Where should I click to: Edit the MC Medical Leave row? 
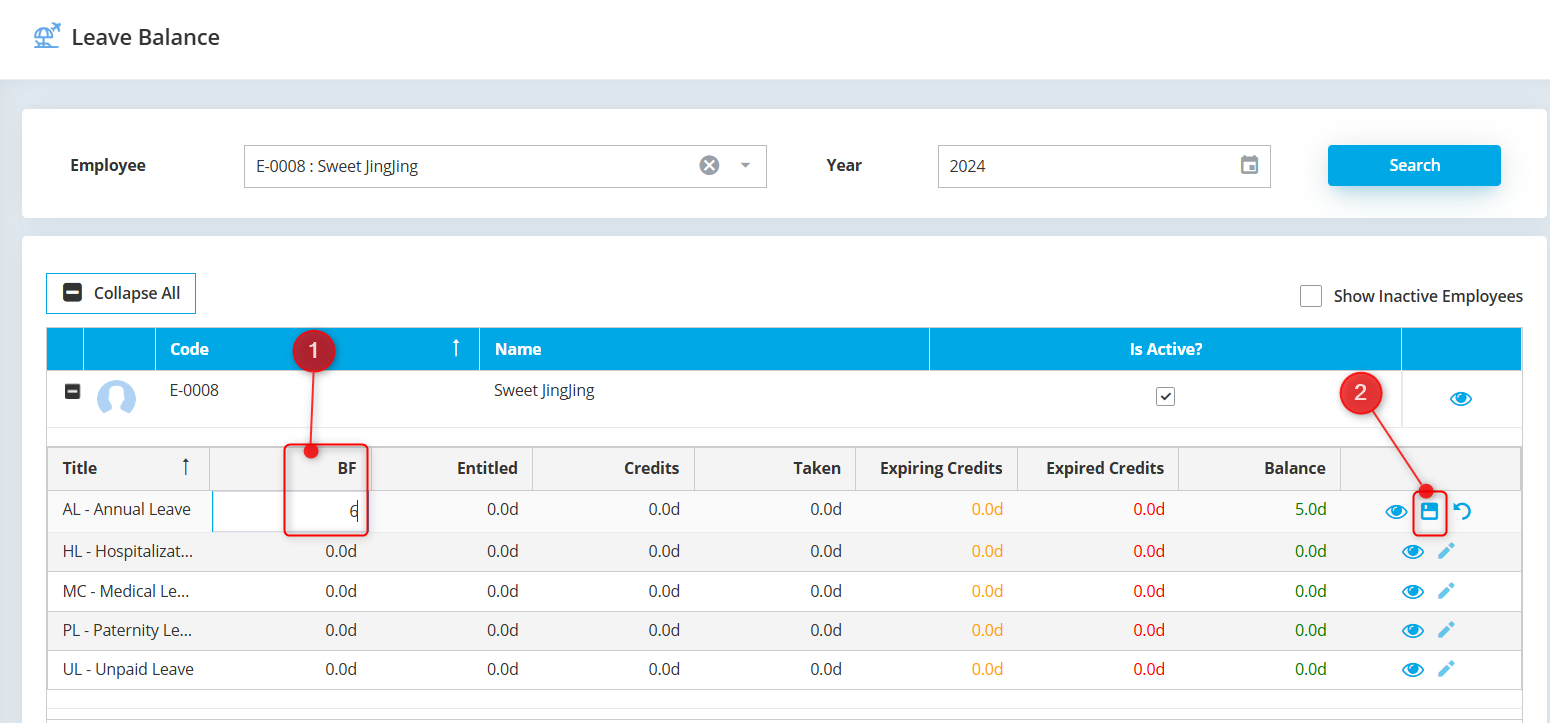point(1446,590)
